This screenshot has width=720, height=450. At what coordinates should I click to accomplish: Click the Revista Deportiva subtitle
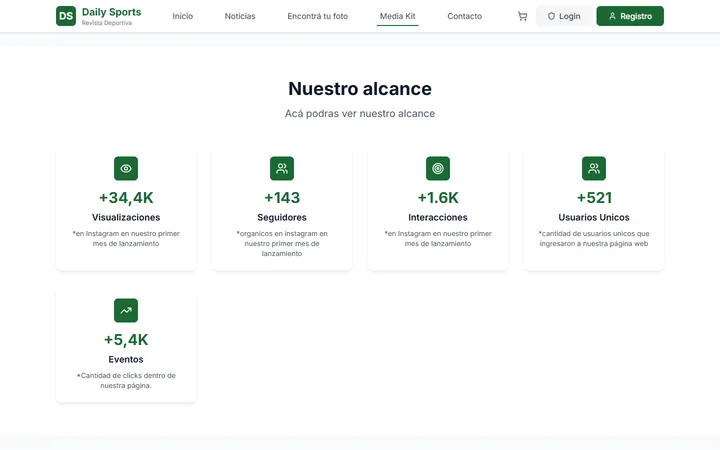(x=107, y=23)
